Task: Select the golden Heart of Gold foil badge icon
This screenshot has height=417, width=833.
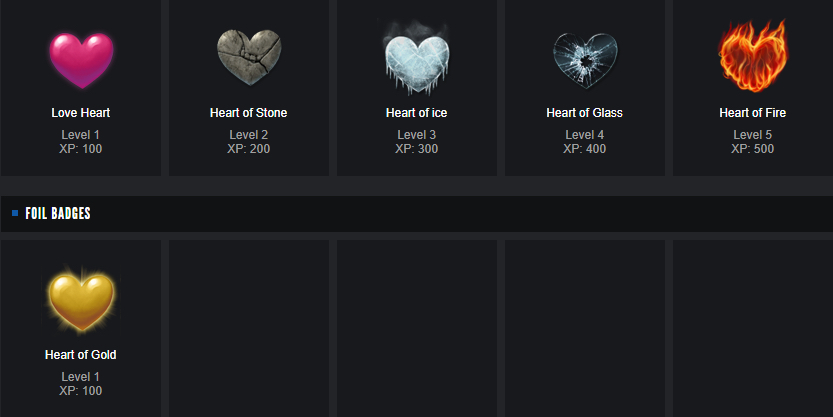Action: [81, 301]
